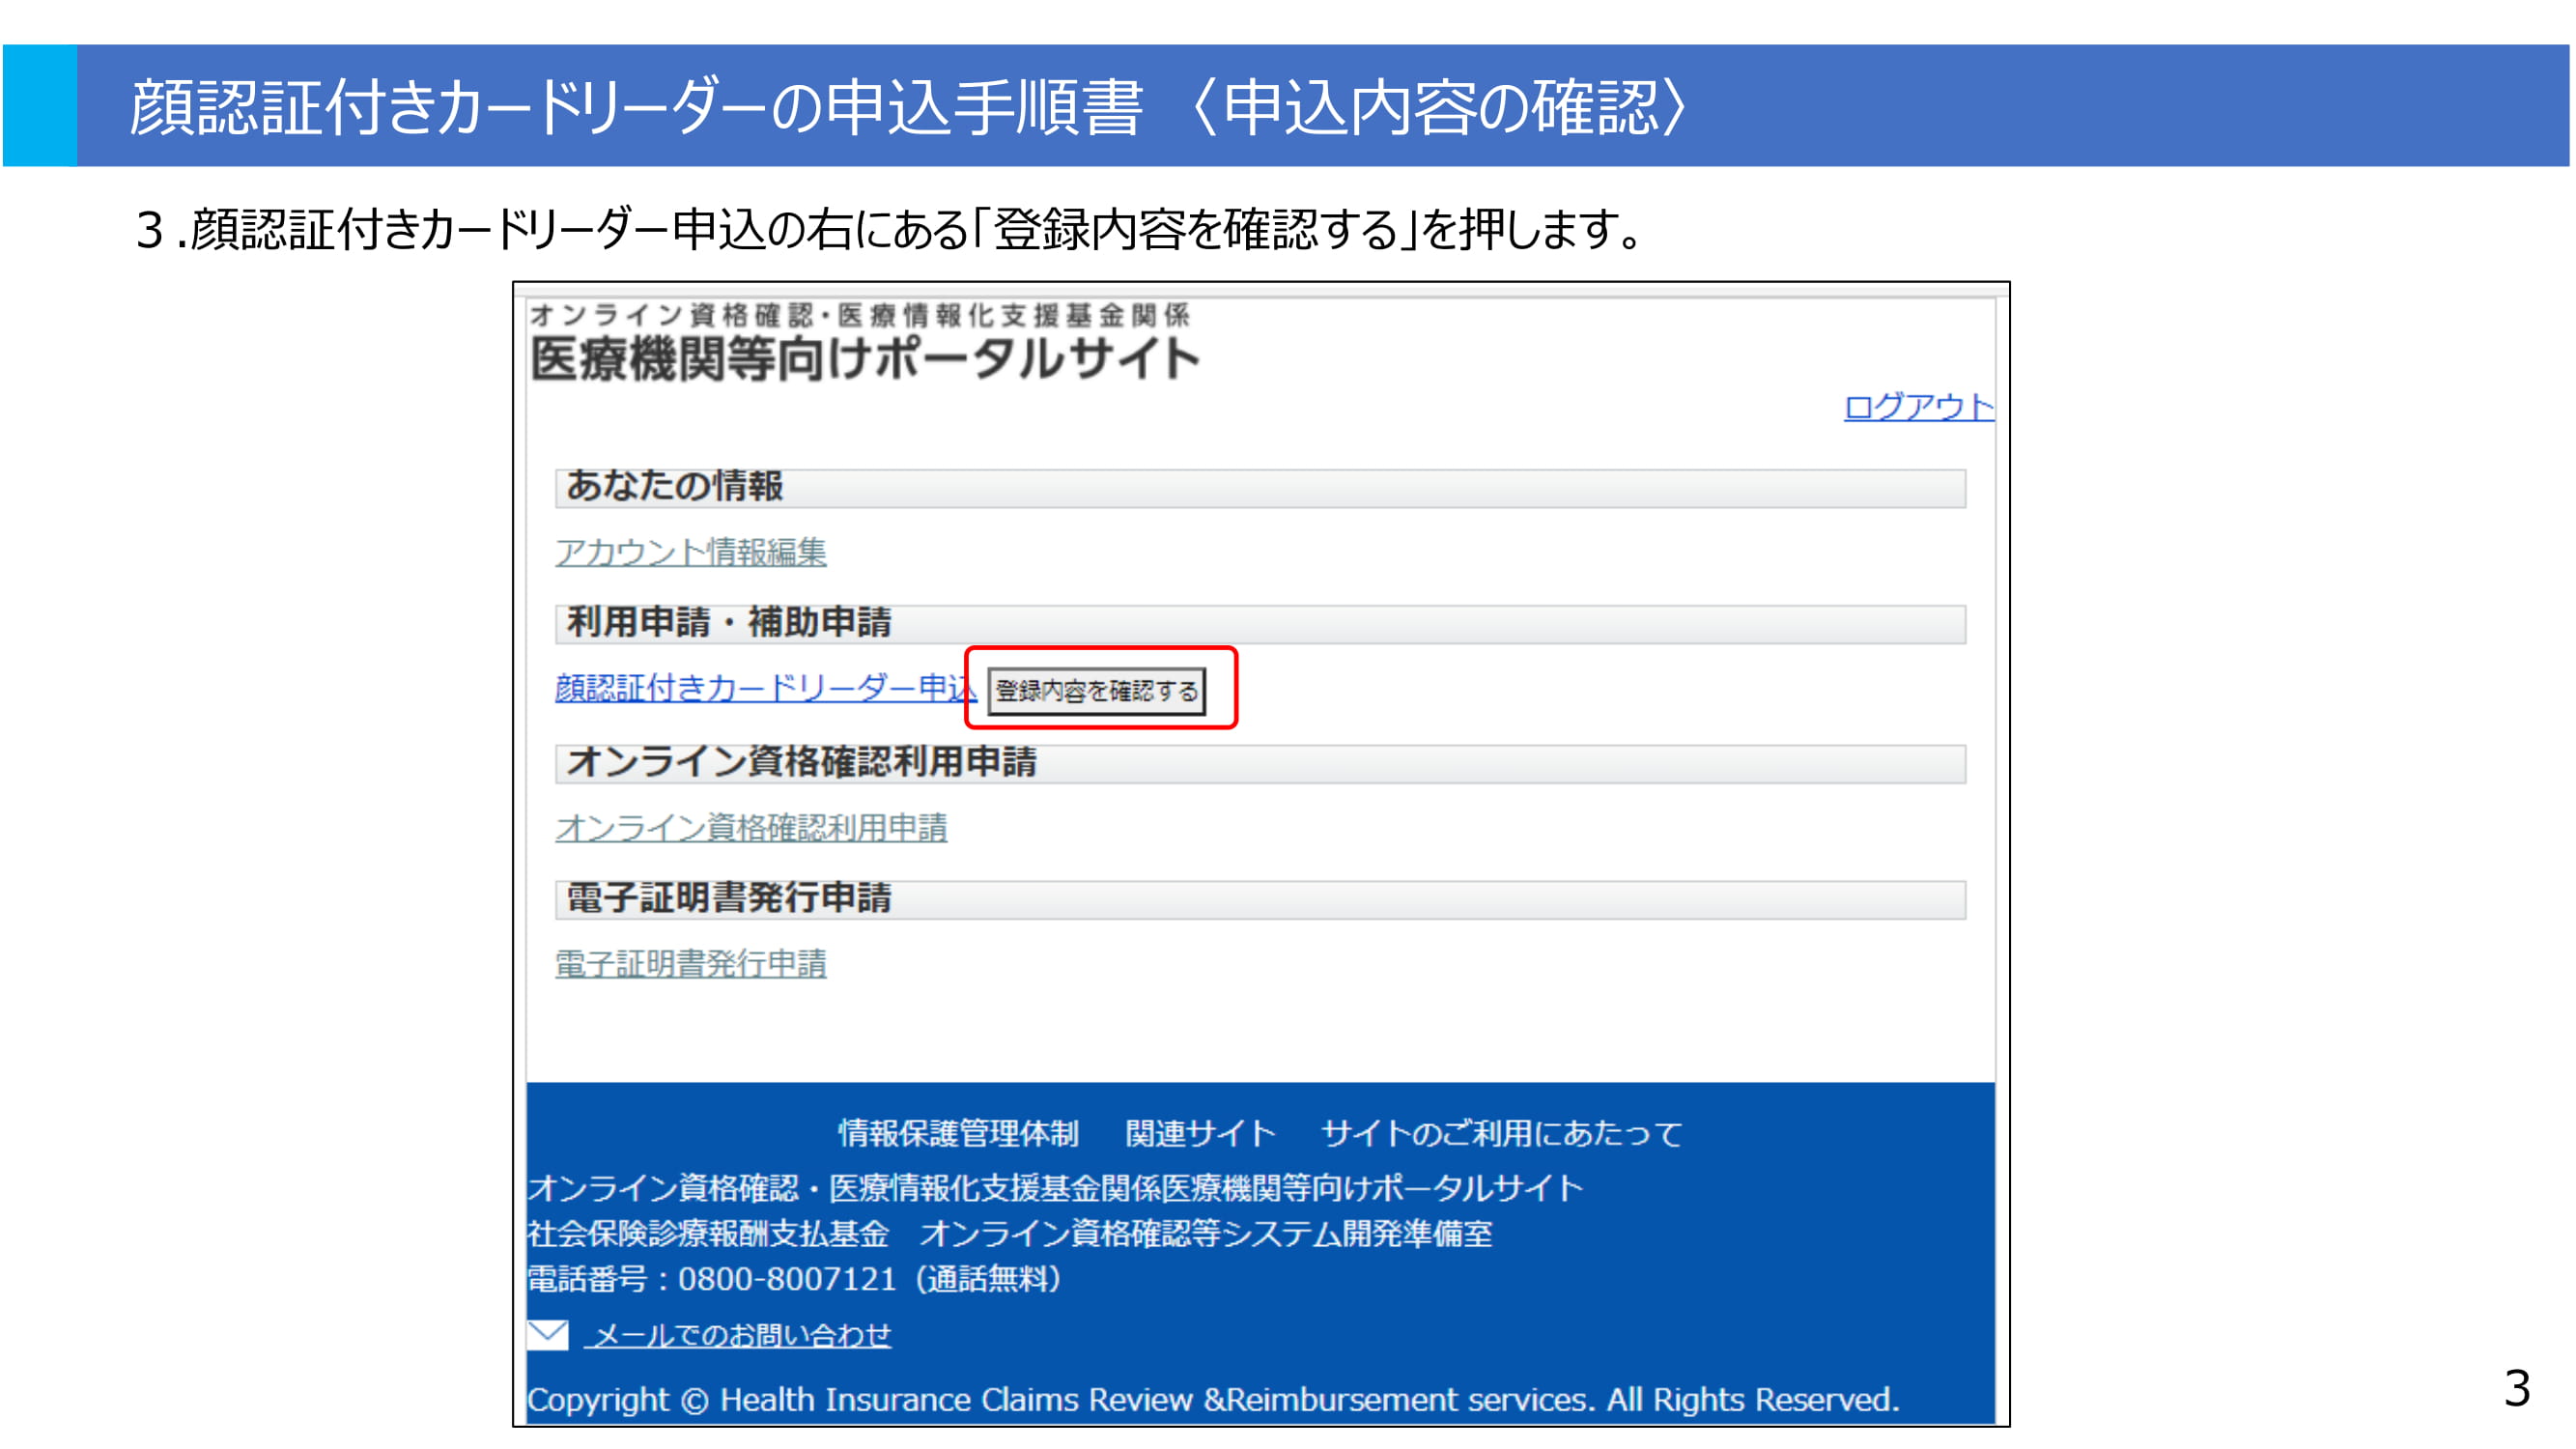Open 電子証明書発行申請 link
Image resolution: width=2576 pixels, height=1449 pixels.
click(690, 964)
